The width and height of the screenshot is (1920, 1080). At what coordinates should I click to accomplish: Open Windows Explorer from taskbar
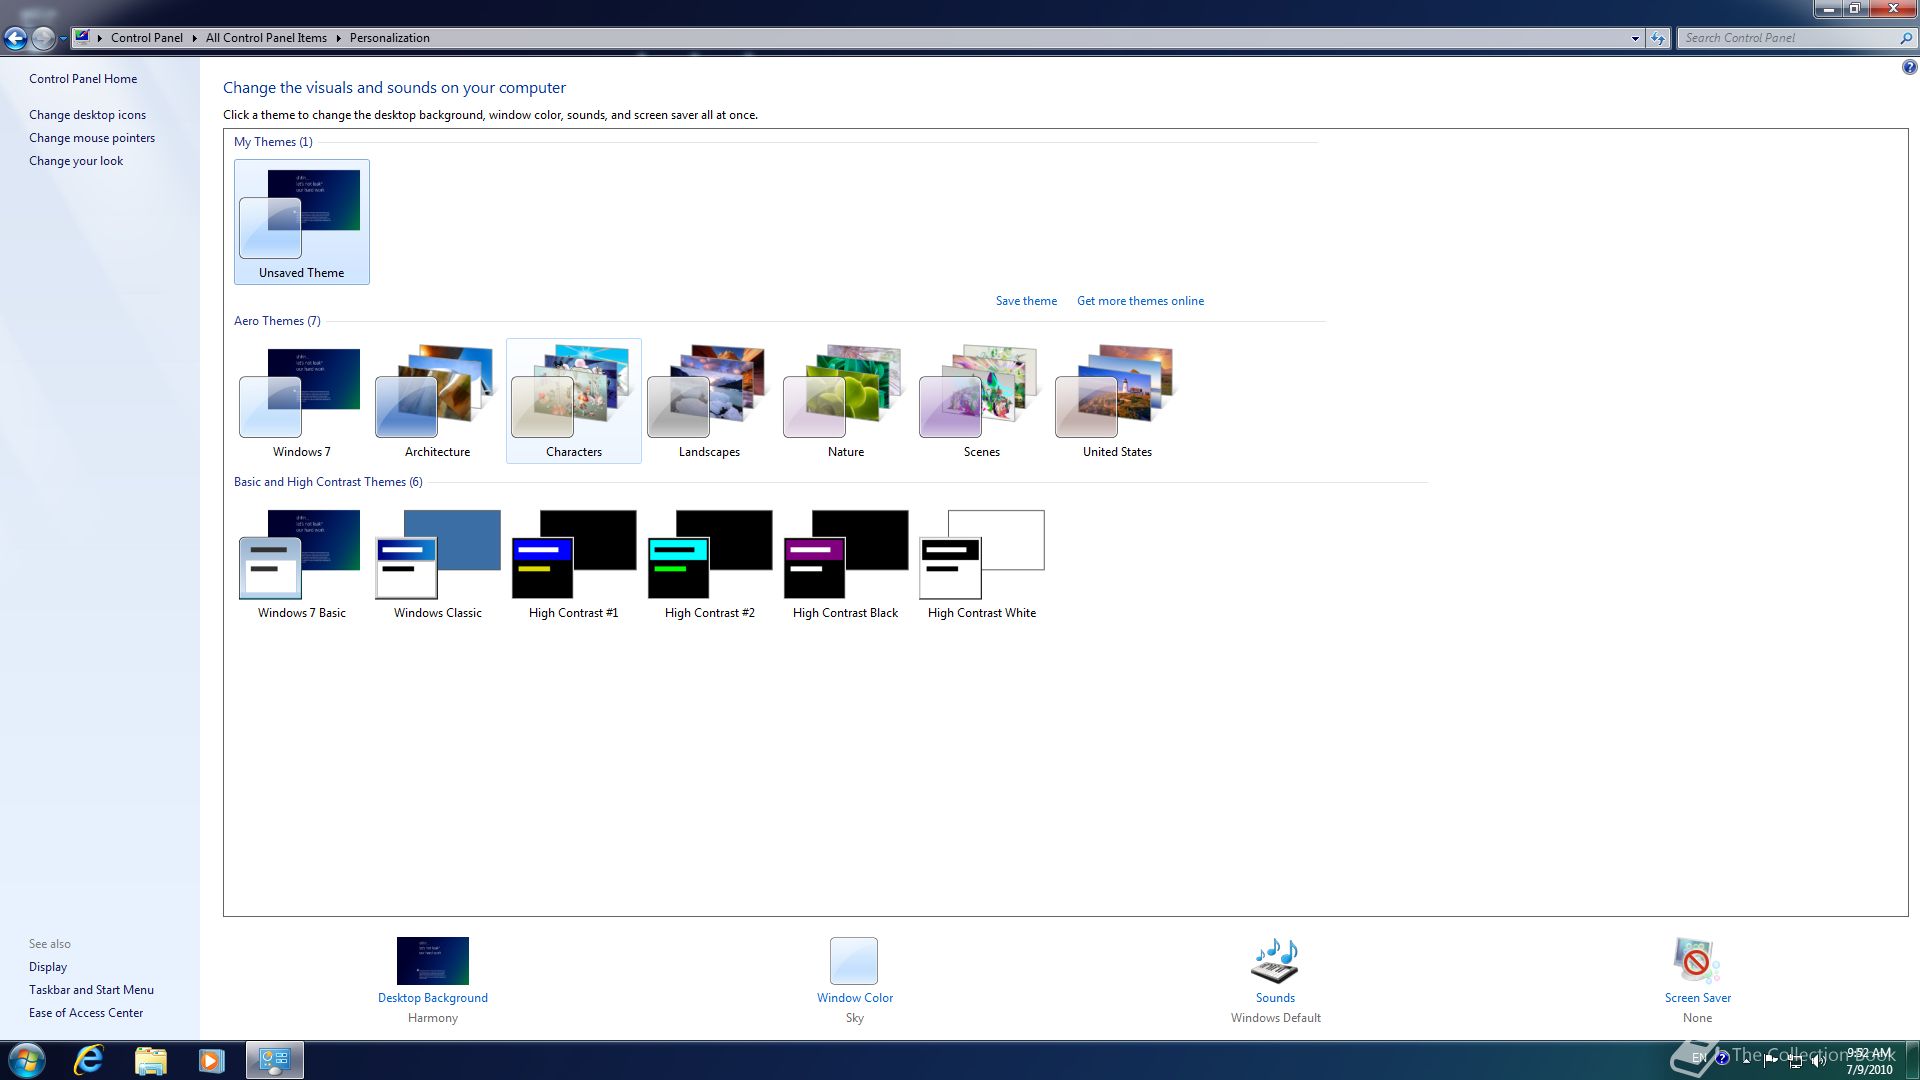click(150, 1060)
